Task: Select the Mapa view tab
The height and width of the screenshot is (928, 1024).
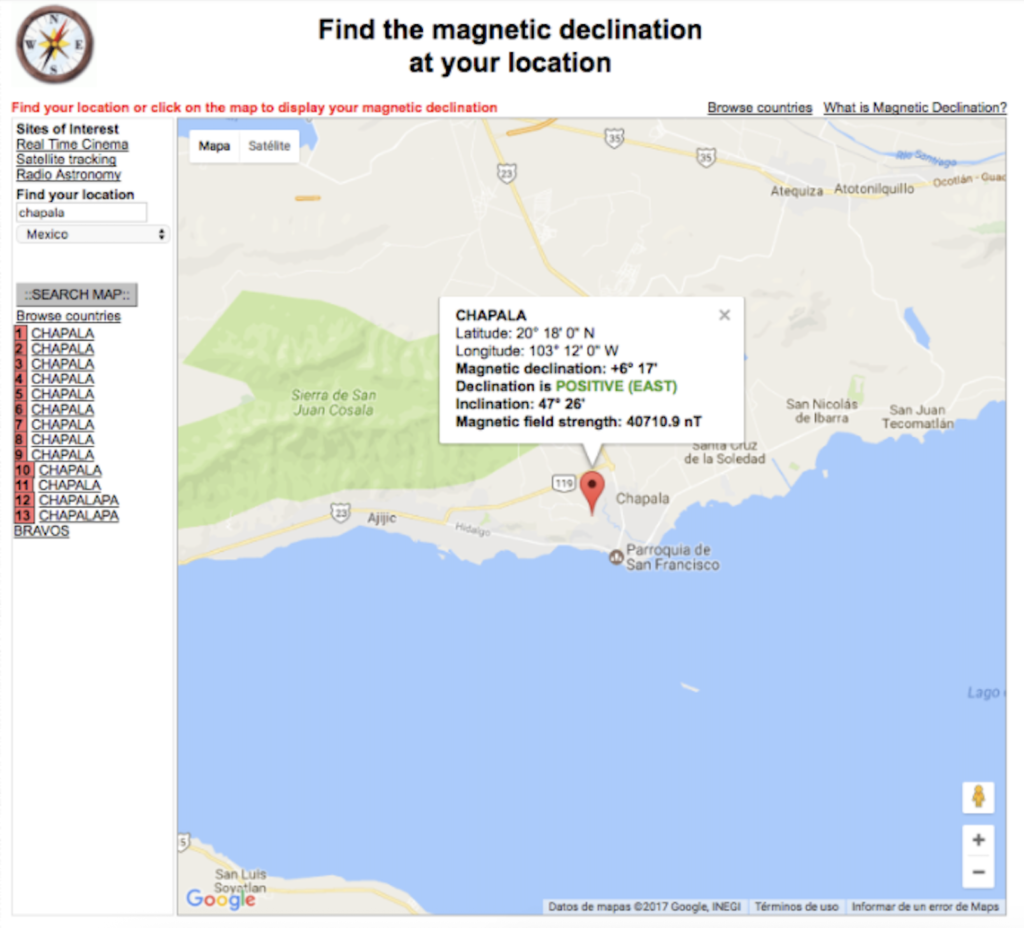Action: point(214,146)
